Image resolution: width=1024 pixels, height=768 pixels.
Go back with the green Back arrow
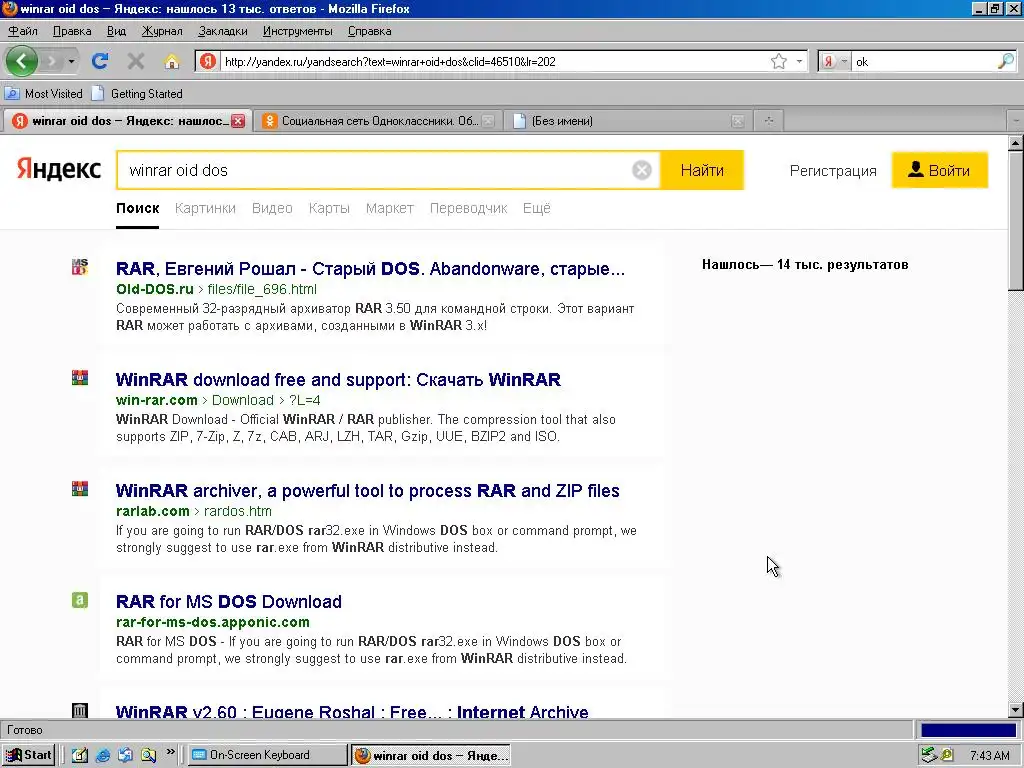pyautogui.click(x=22, y=61)
